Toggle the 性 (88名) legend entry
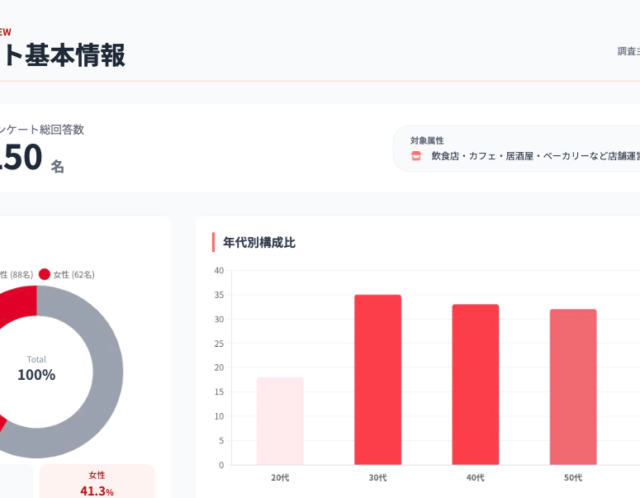Image resolution: width=640 pixels, height=498 pixels. (x=16, y=274)
